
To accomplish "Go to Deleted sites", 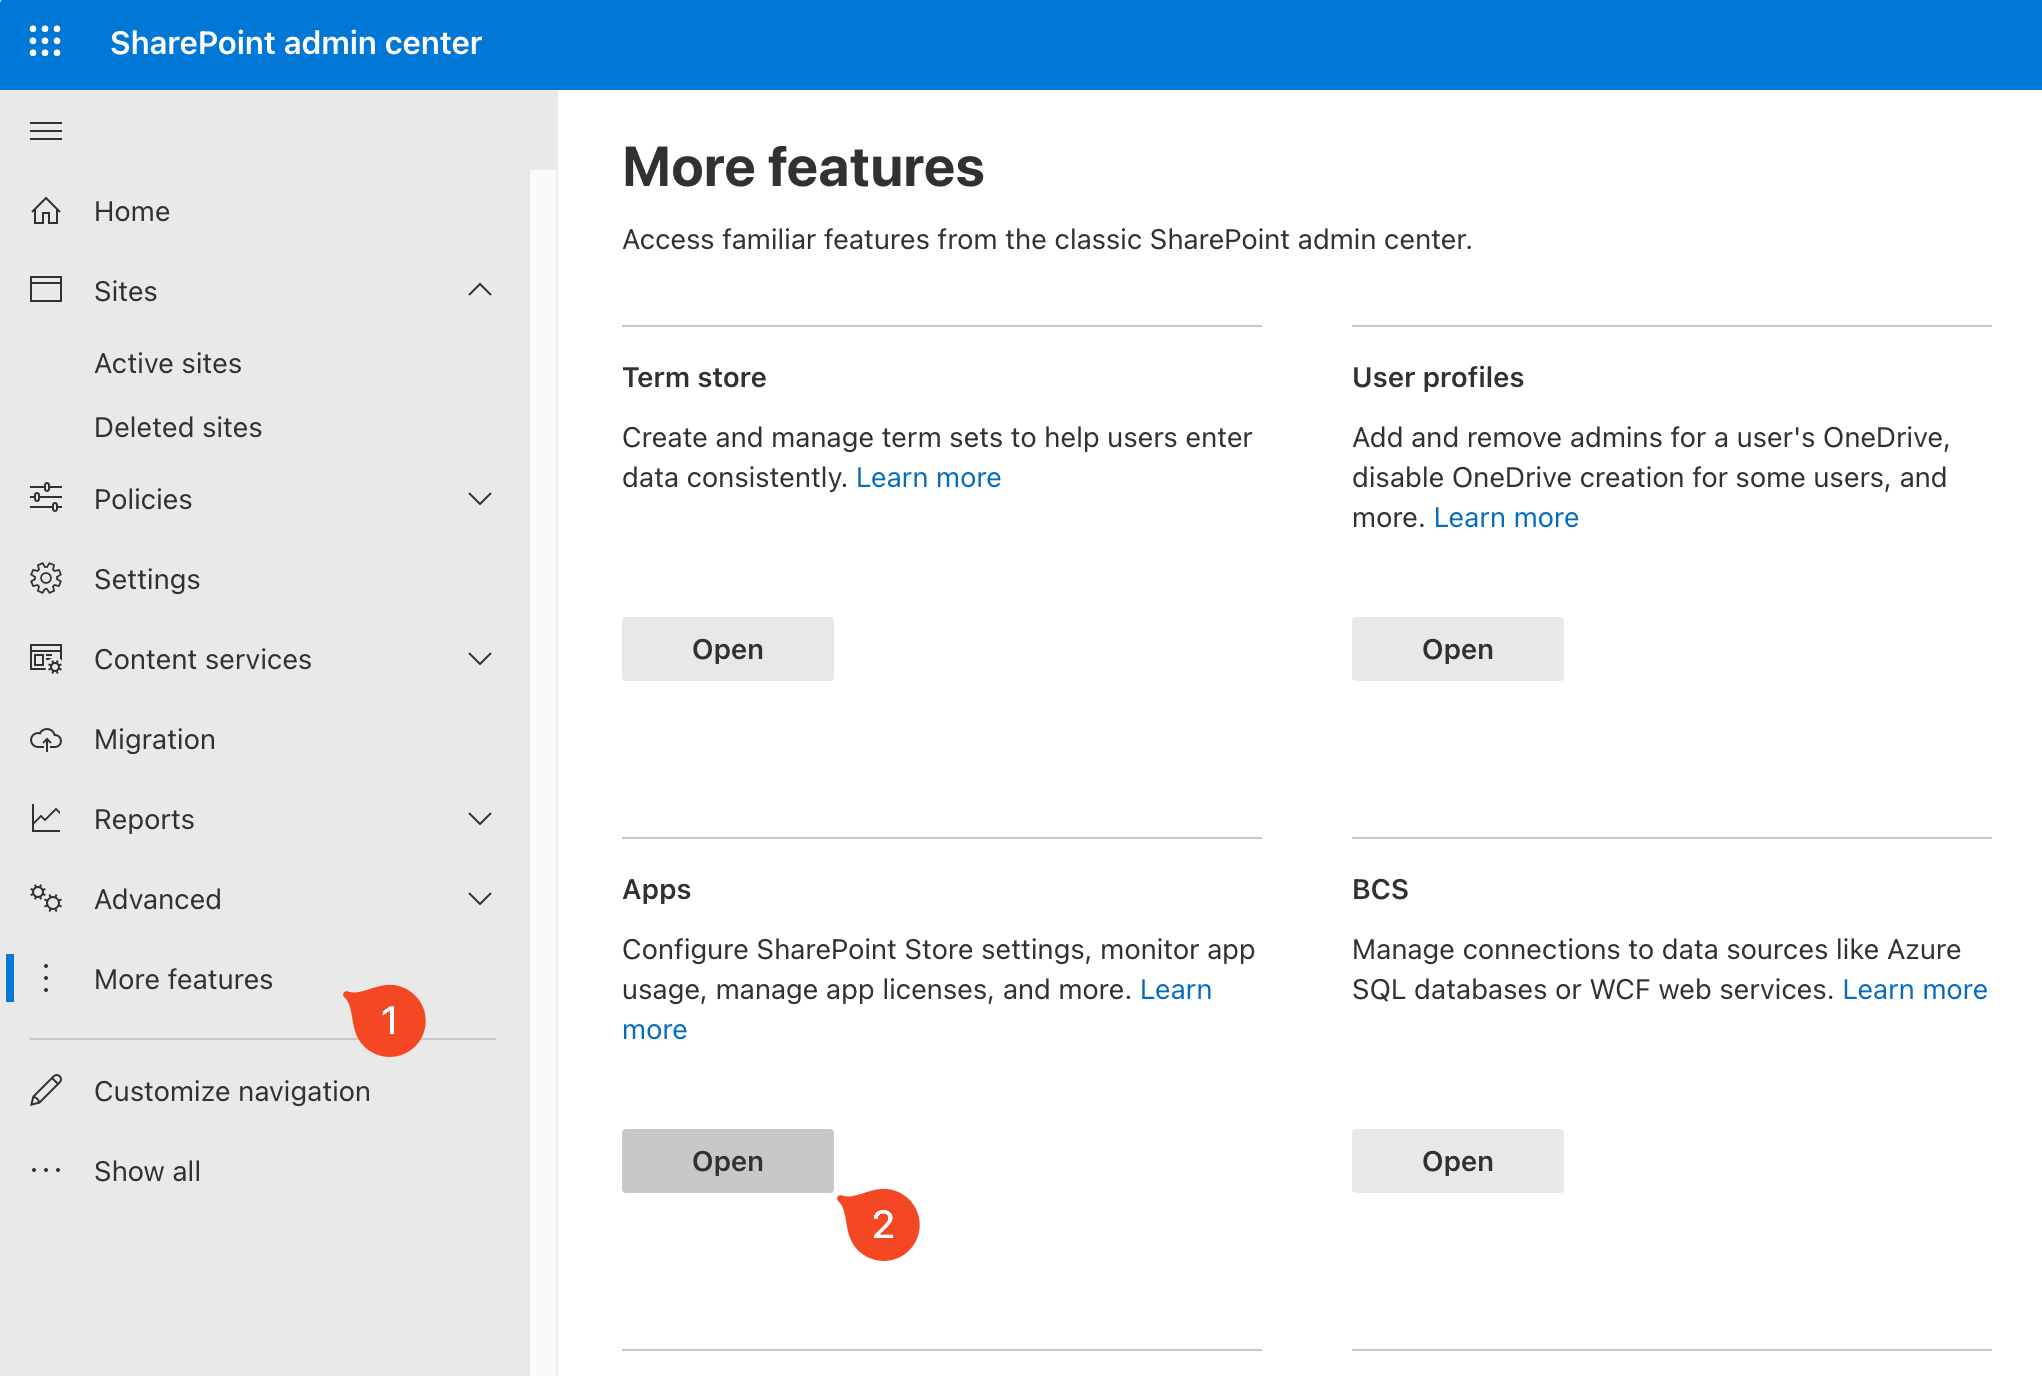I will point(178,427).
